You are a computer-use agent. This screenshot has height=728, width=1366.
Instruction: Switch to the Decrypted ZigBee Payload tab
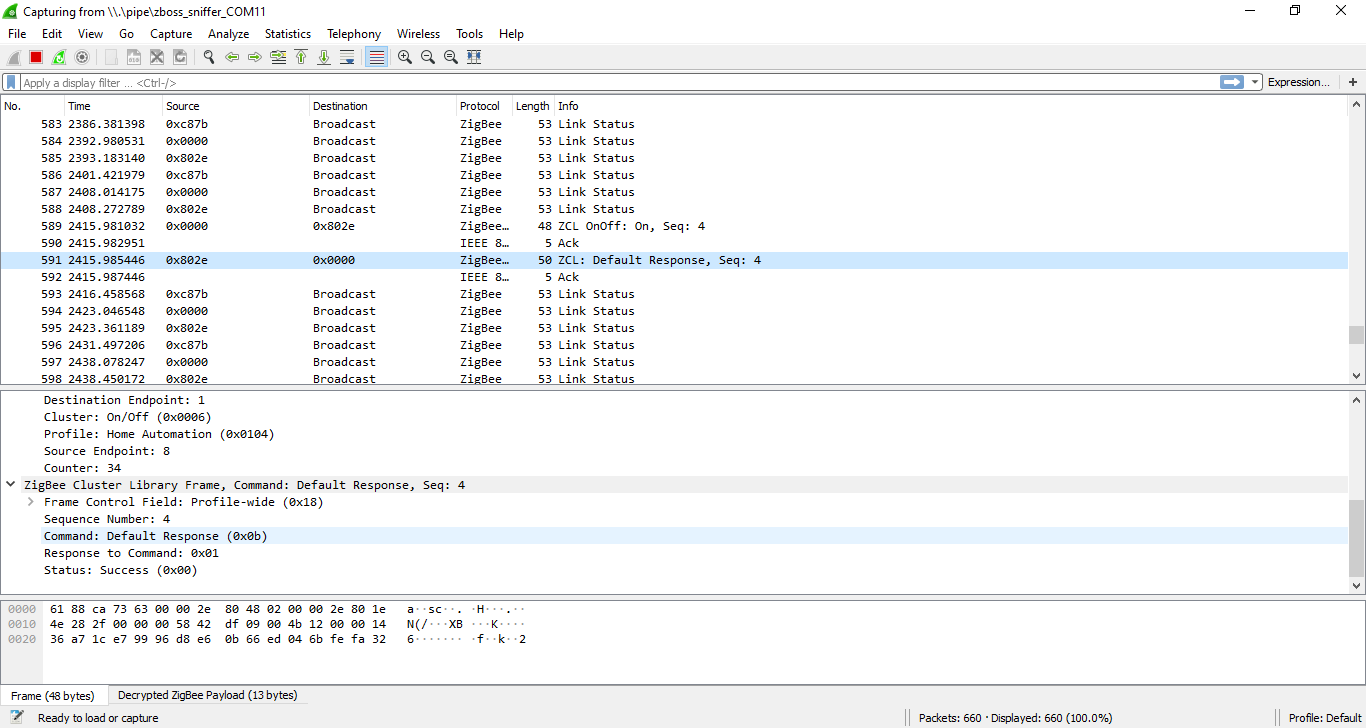(206, 694)
